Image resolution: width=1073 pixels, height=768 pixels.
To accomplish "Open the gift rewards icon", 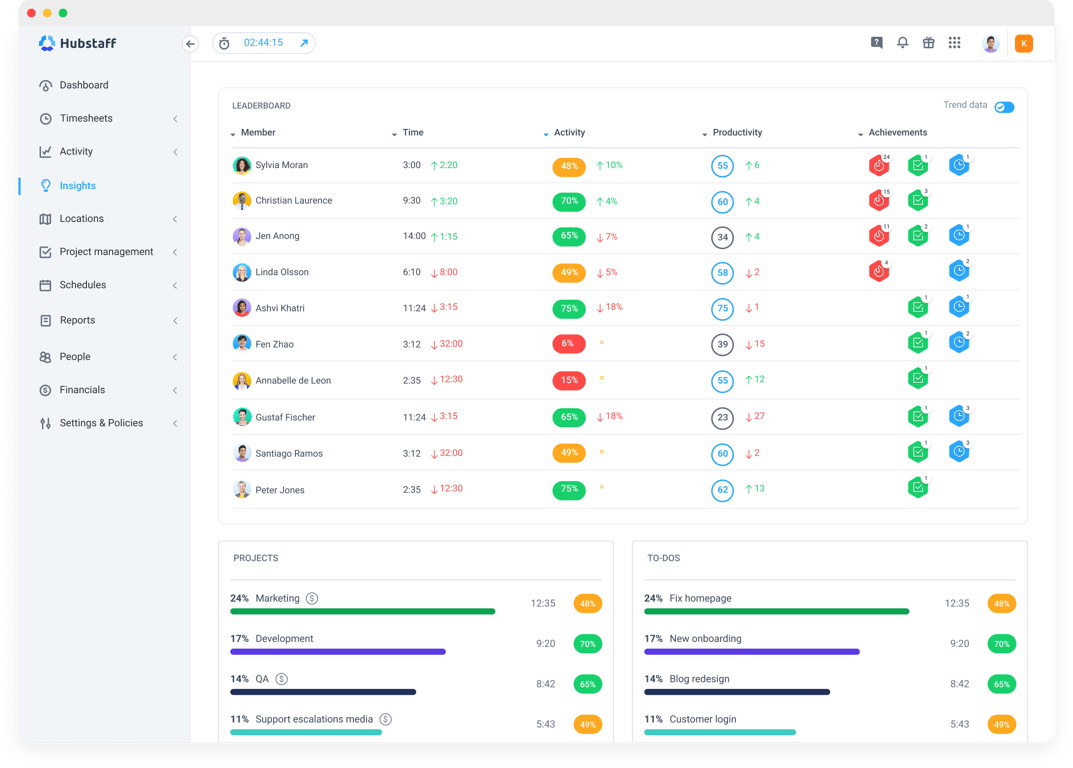I will [x=928, y=42].
